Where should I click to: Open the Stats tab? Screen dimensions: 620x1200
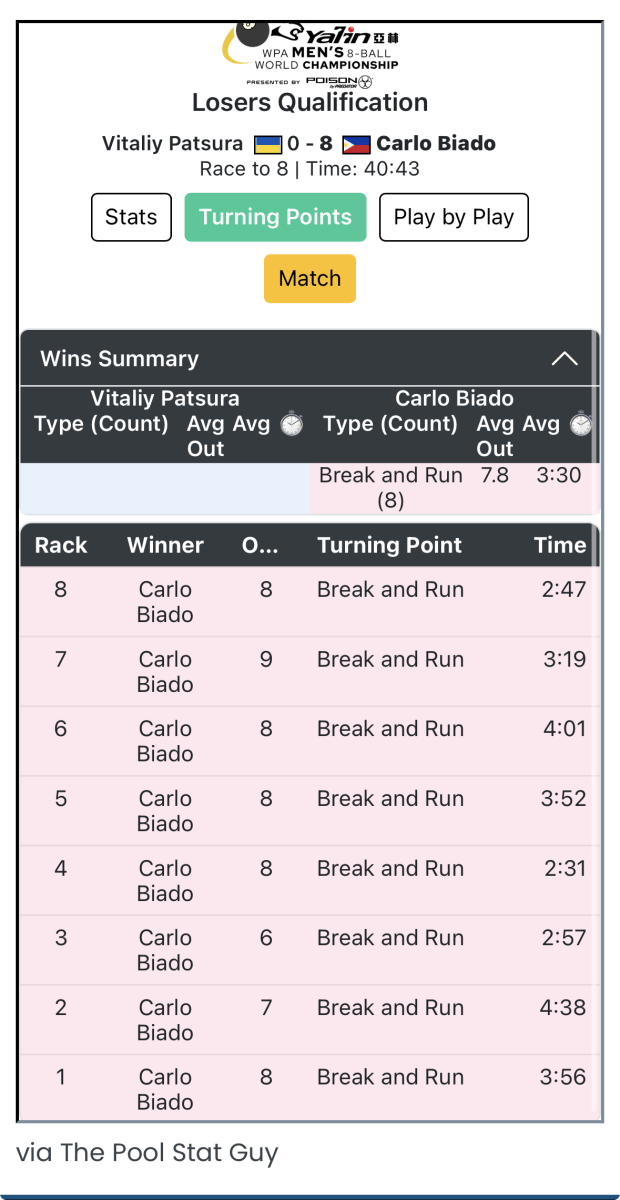pyautogui.click(x=131, y=217)
